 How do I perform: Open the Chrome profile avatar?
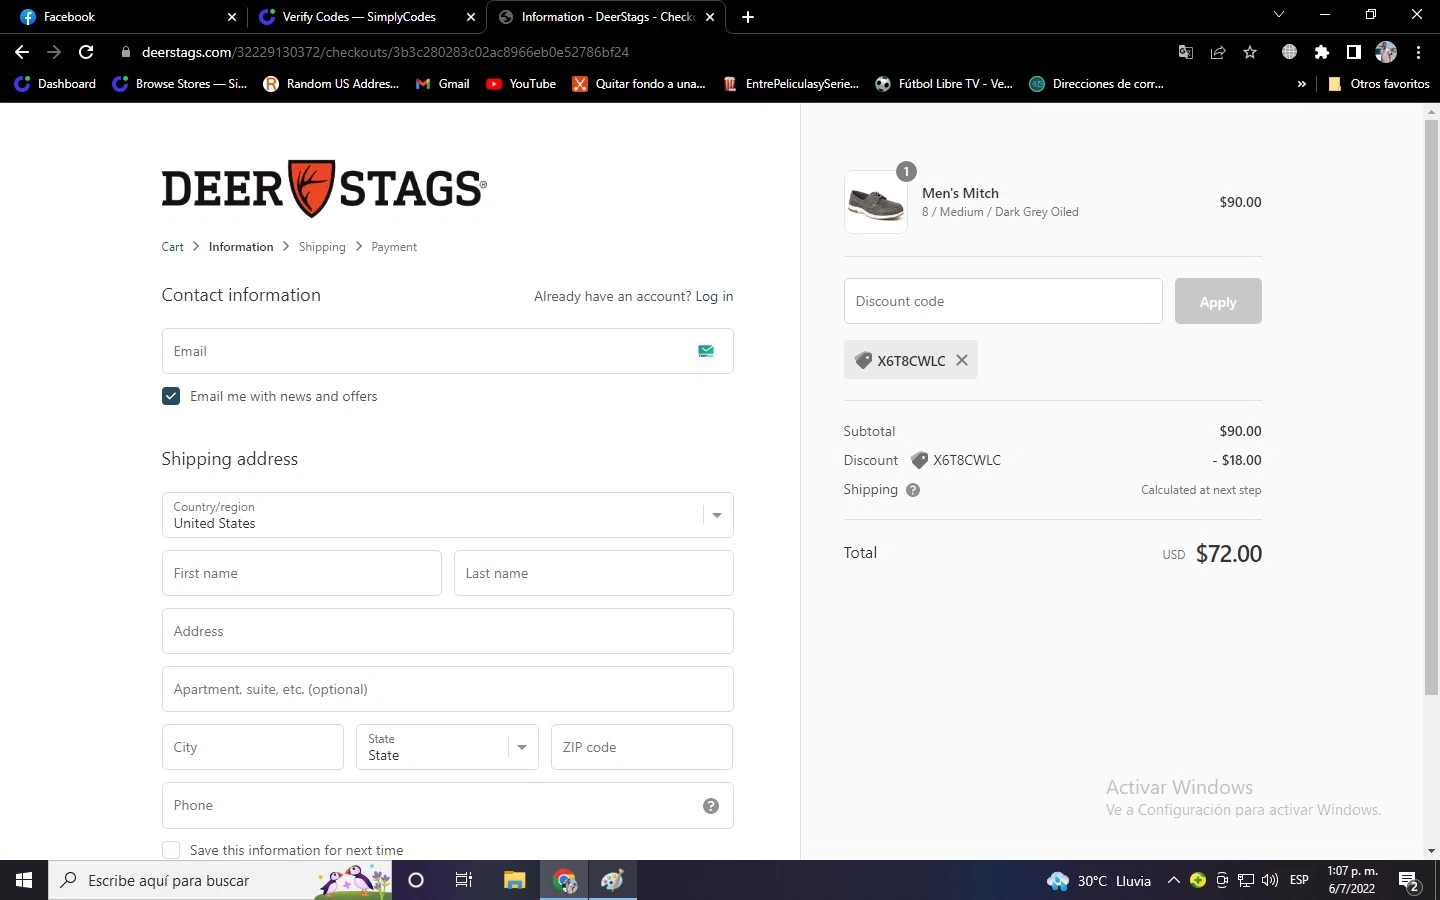1386,52
